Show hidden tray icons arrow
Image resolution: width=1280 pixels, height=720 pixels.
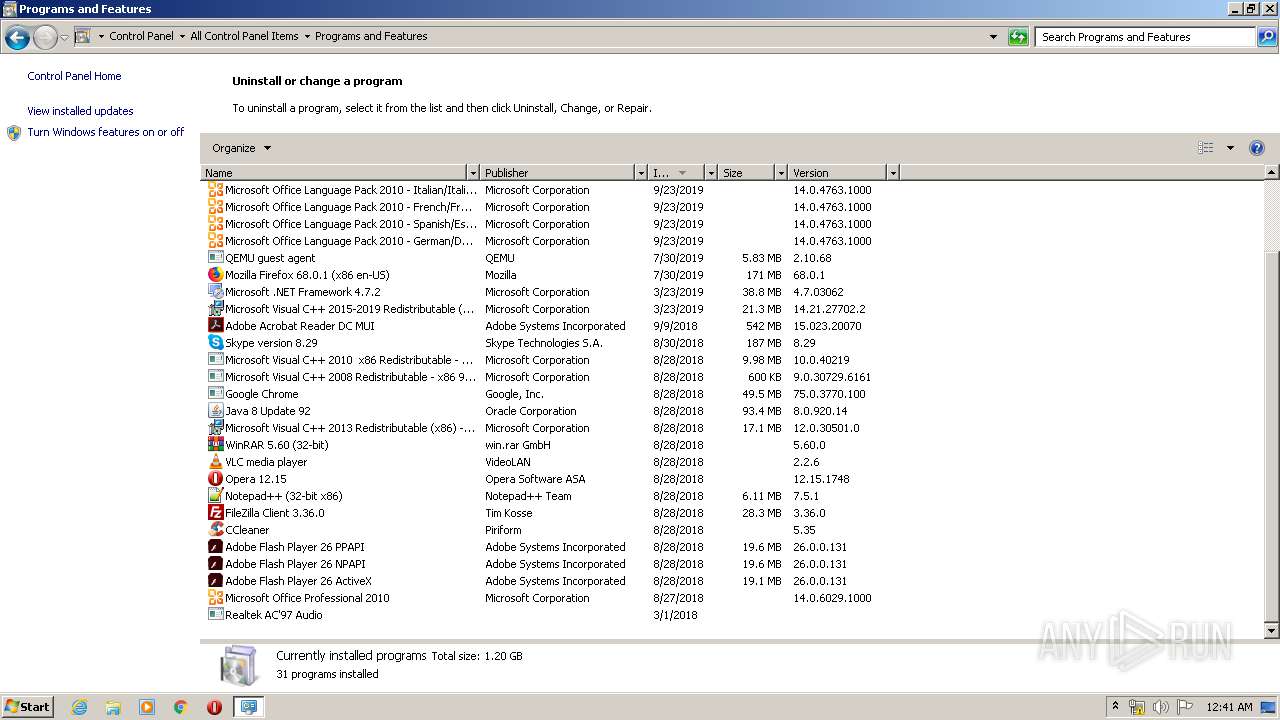[x=1115, y=706]
